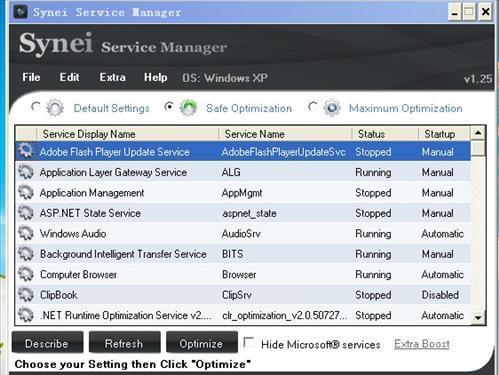
Task: Close the Synei Service Manager window
Action: (485, 12)
